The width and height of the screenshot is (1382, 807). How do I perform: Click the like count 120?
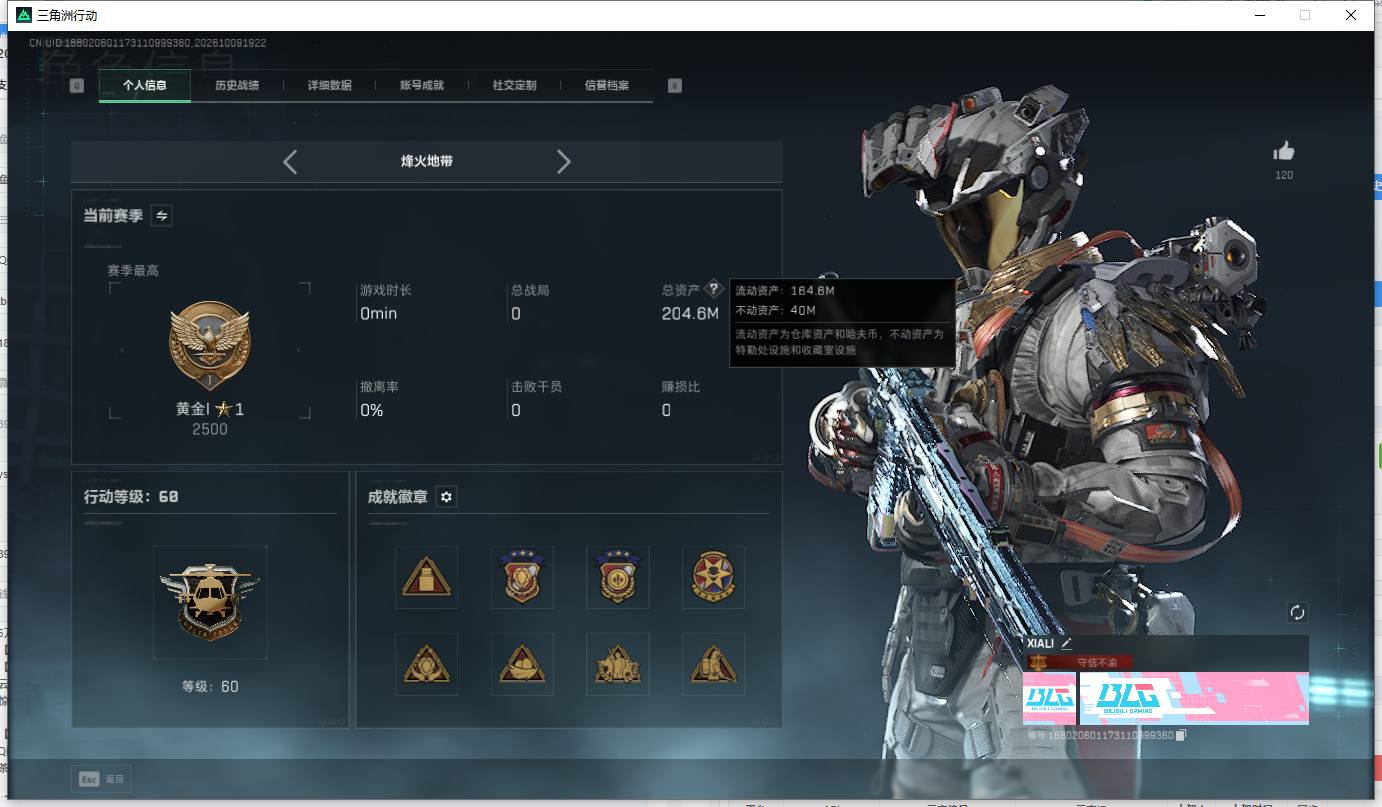click(1284, 175)
